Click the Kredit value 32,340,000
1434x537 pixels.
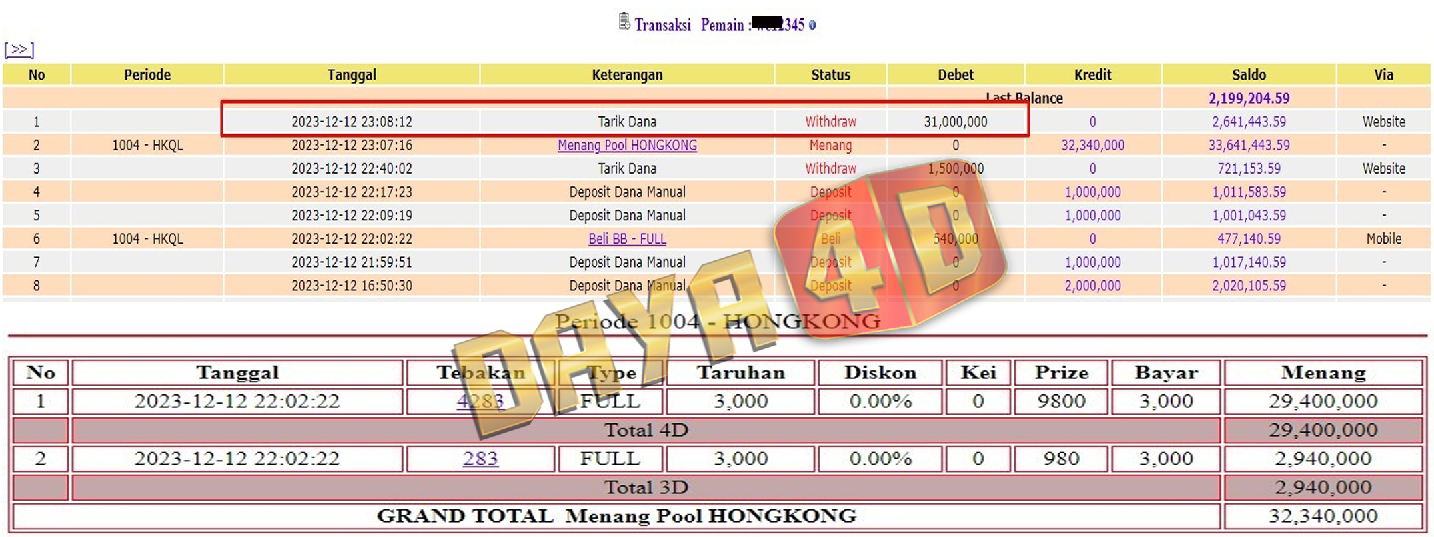[1092, 145]
